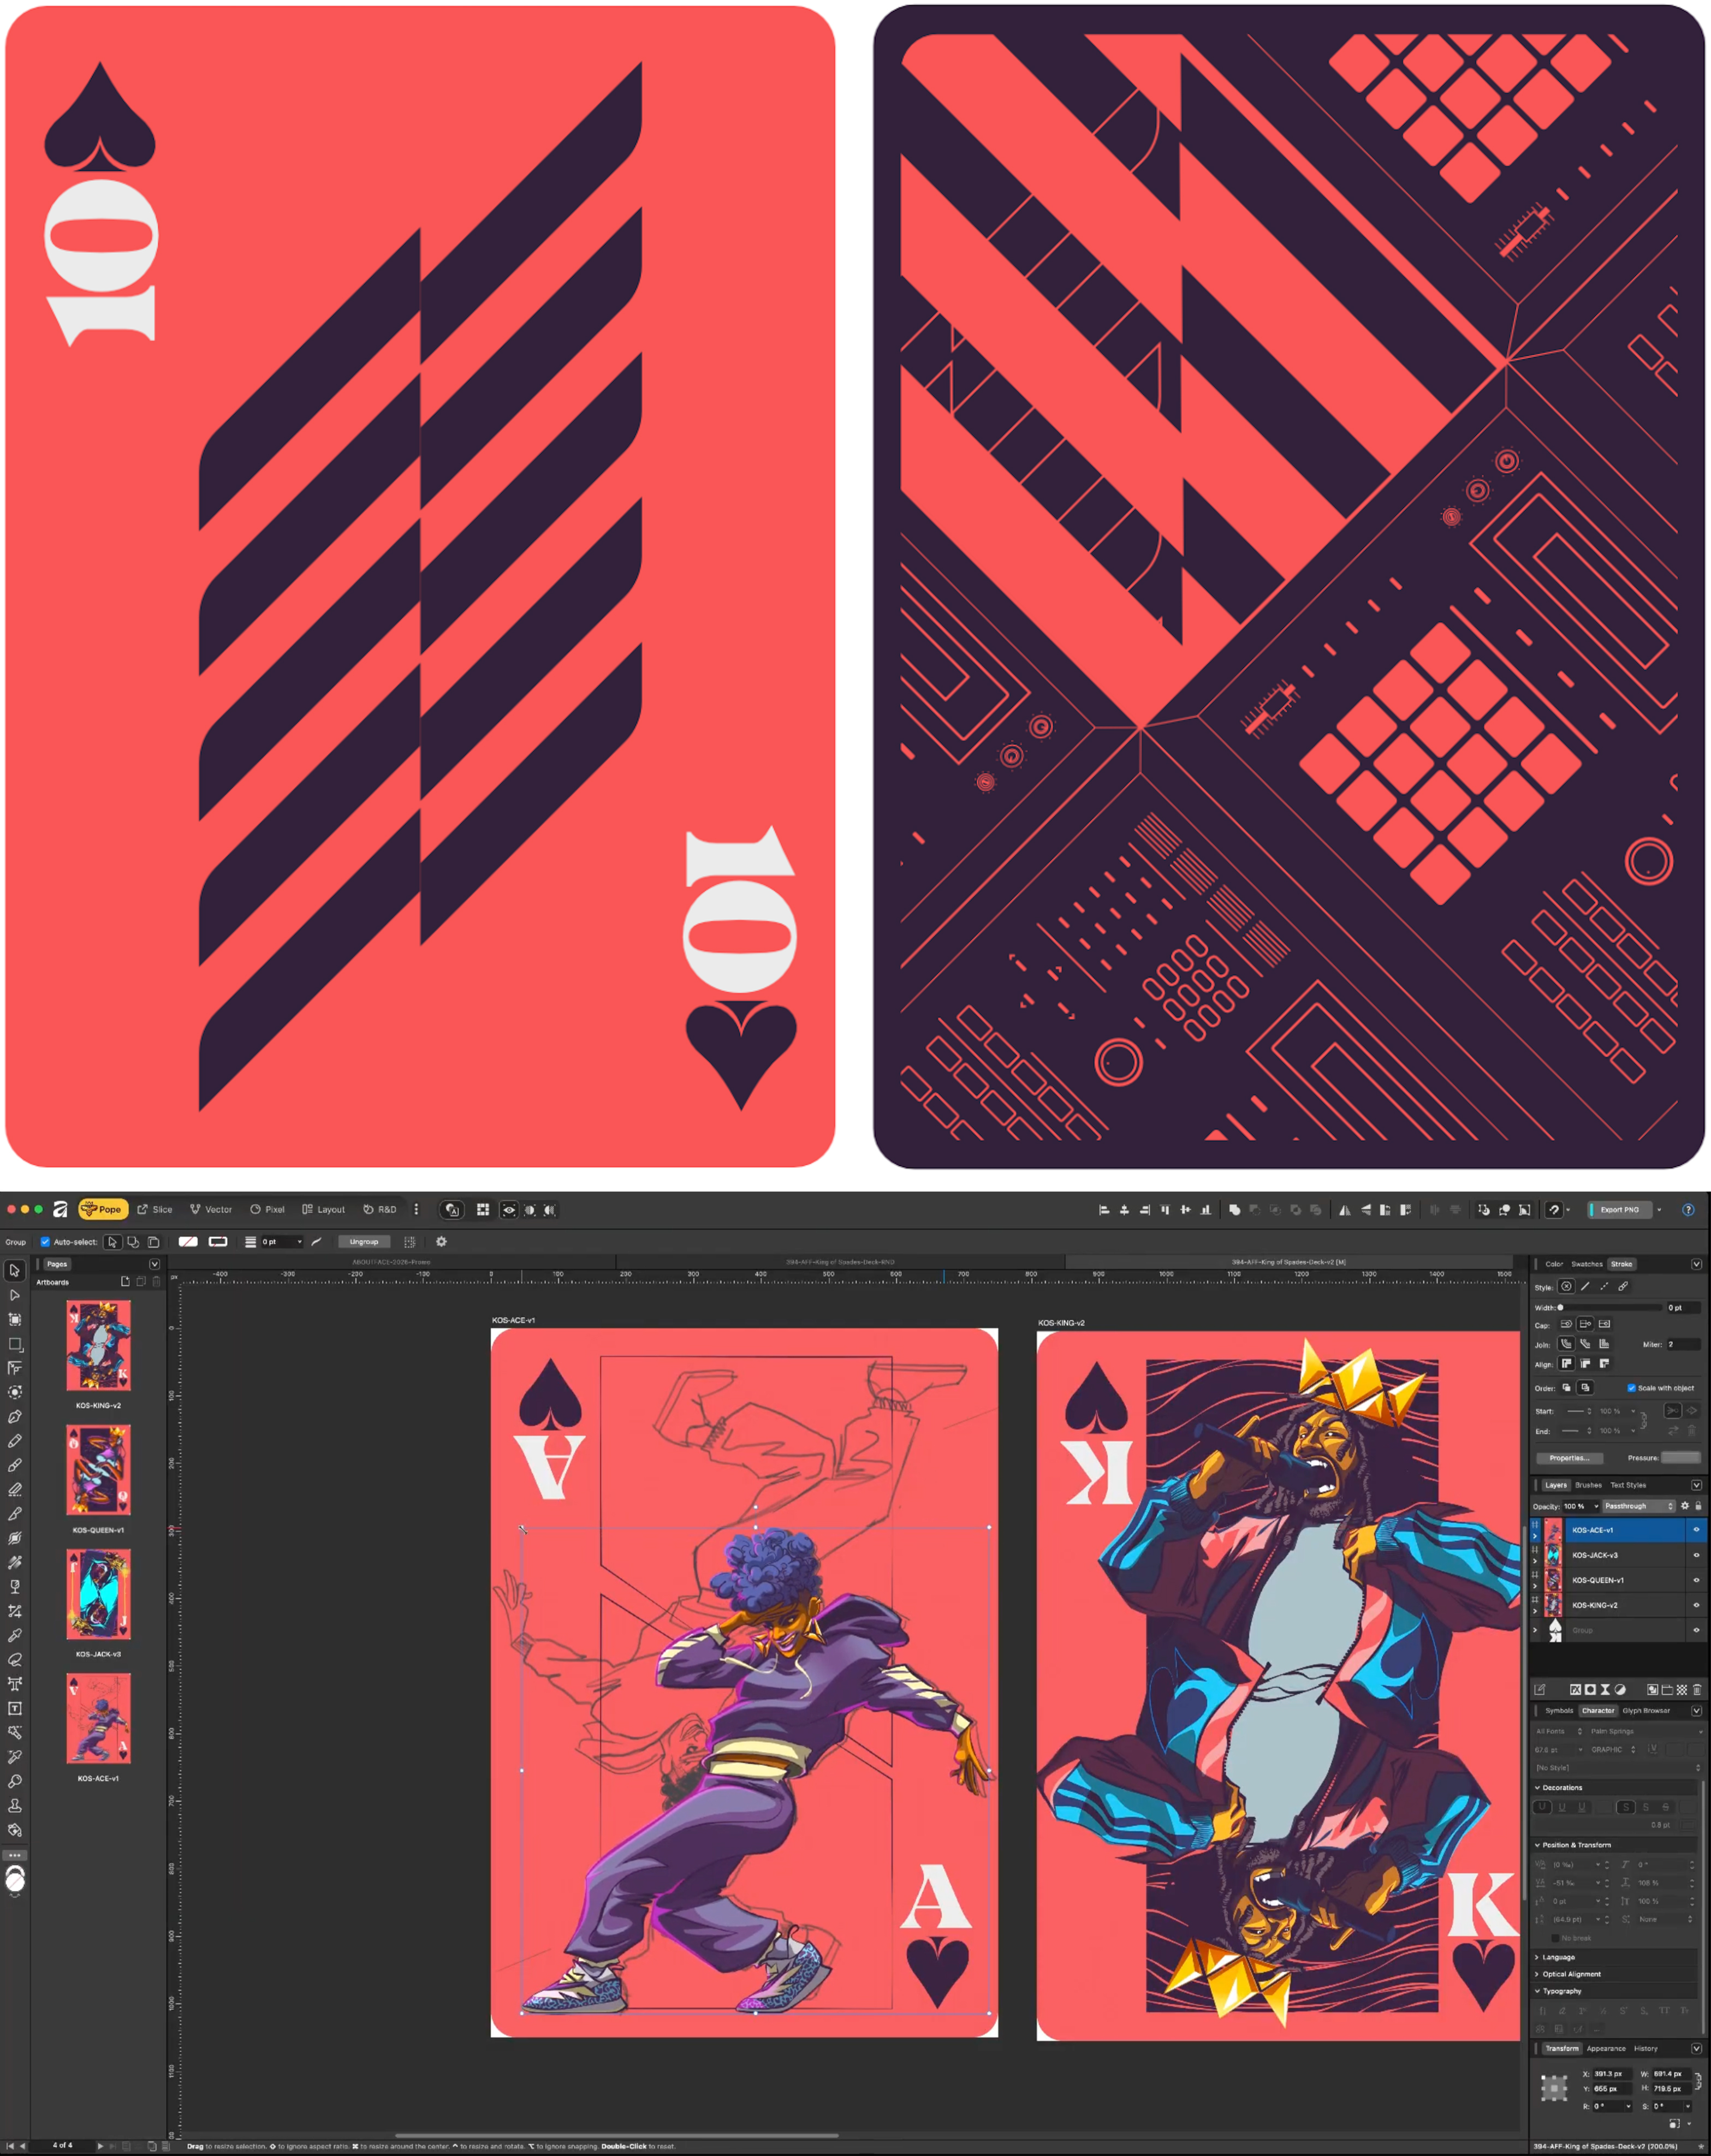1711x2156 pixels.
Task: Open the Passthrough blend mode dropdown
Action: click(1639, 1506)
